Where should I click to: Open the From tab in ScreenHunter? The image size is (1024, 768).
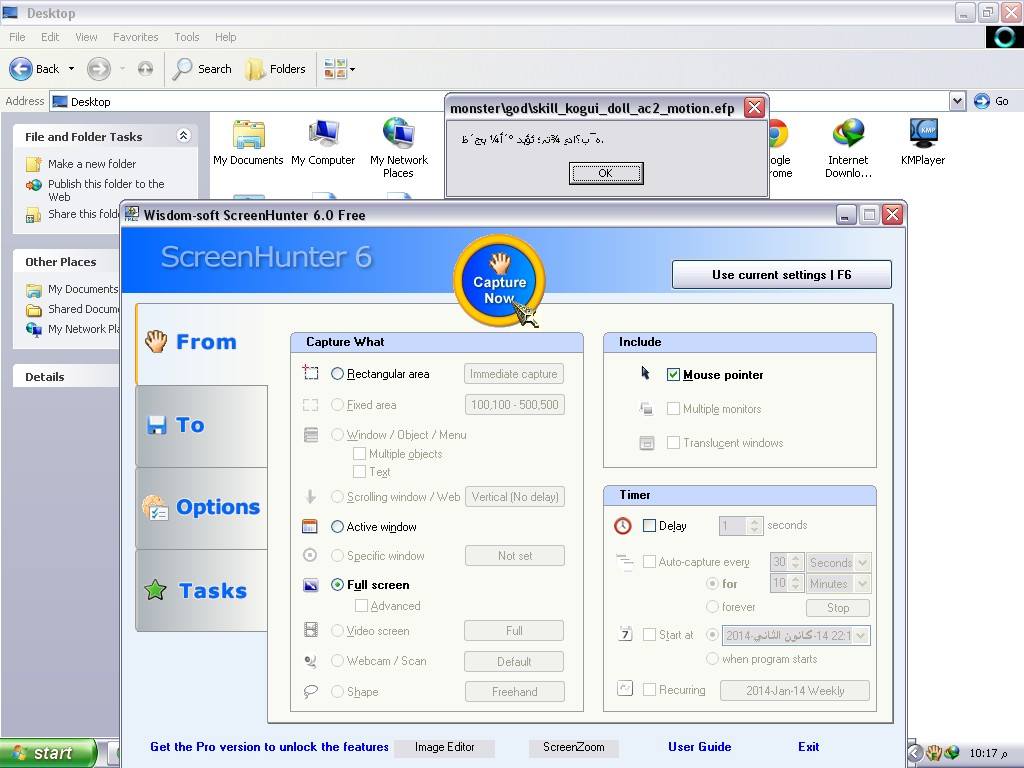point(202,342)
